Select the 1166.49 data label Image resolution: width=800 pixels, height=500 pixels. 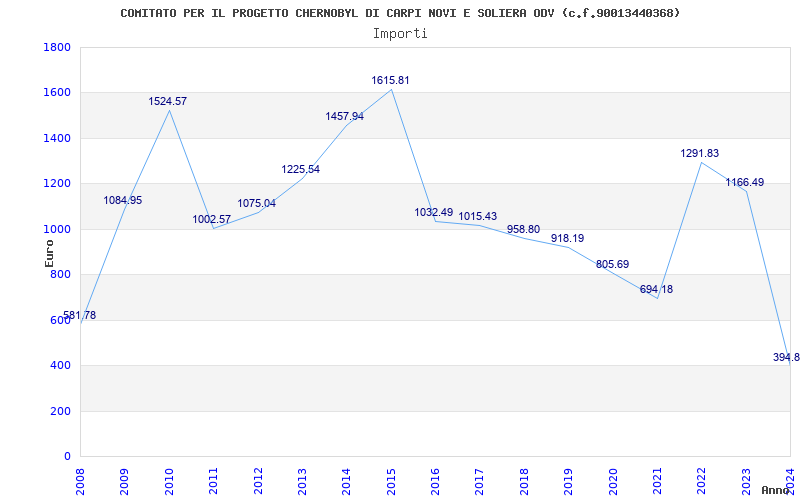click(745, 182)
